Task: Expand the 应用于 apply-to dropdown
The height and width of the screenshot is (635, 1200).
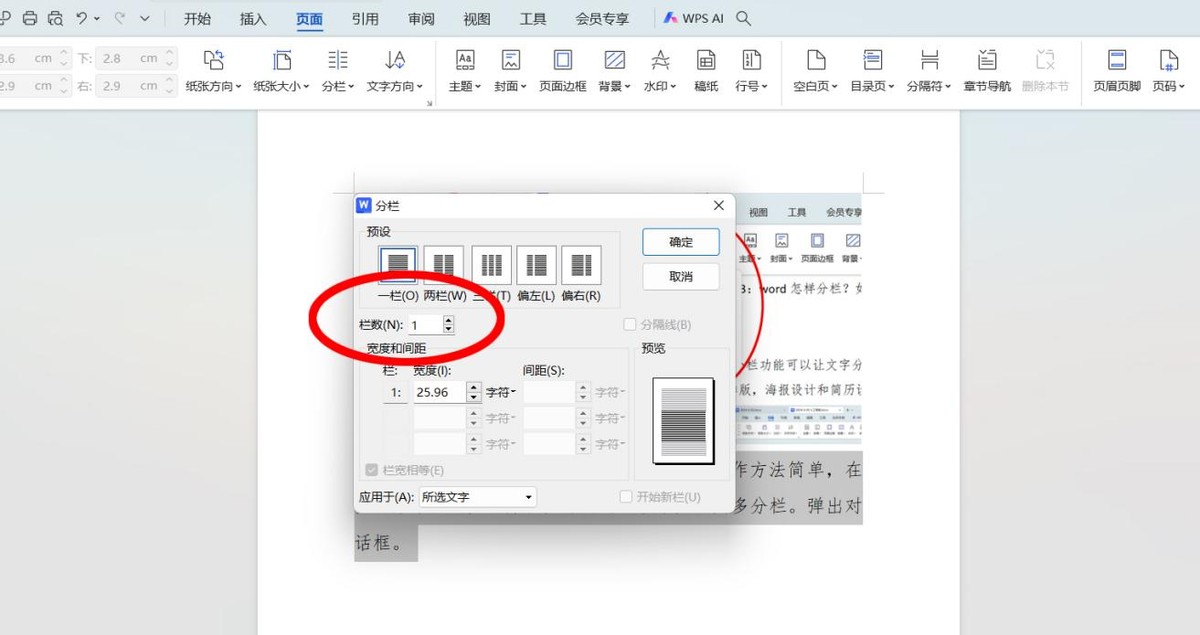Action: click(477, 497)
